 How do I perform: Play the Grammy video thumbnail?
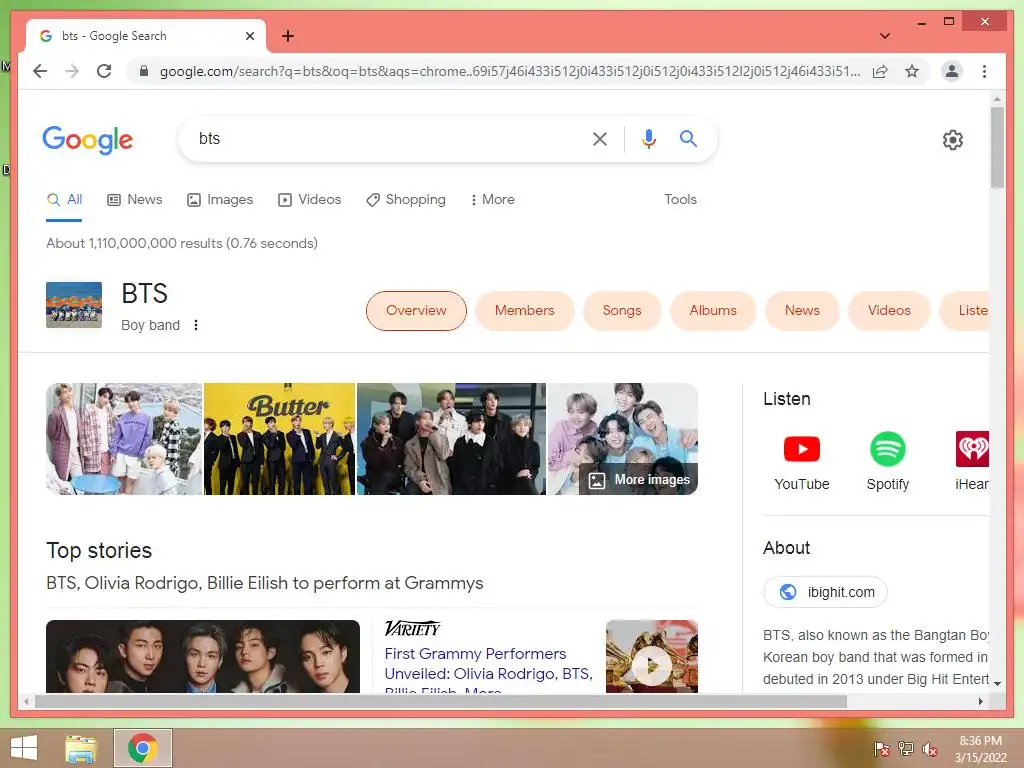pyautogui.click(x=652, y=657)
